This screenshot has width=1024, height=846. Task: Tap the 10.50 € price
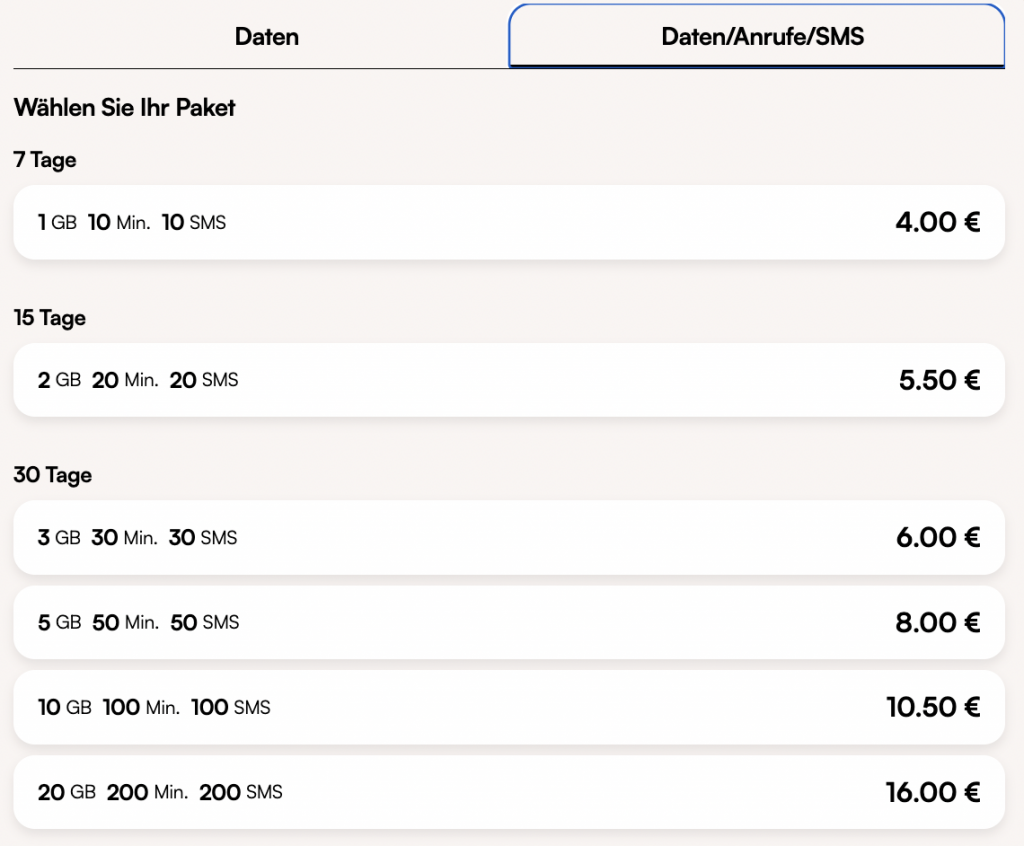click(x=932, y=707)
